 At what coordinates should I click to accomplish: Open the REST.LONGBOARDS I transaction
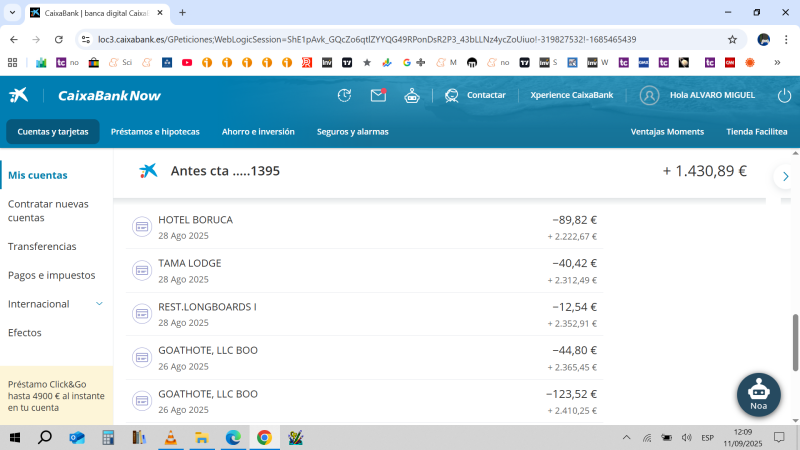click(365, 314)
